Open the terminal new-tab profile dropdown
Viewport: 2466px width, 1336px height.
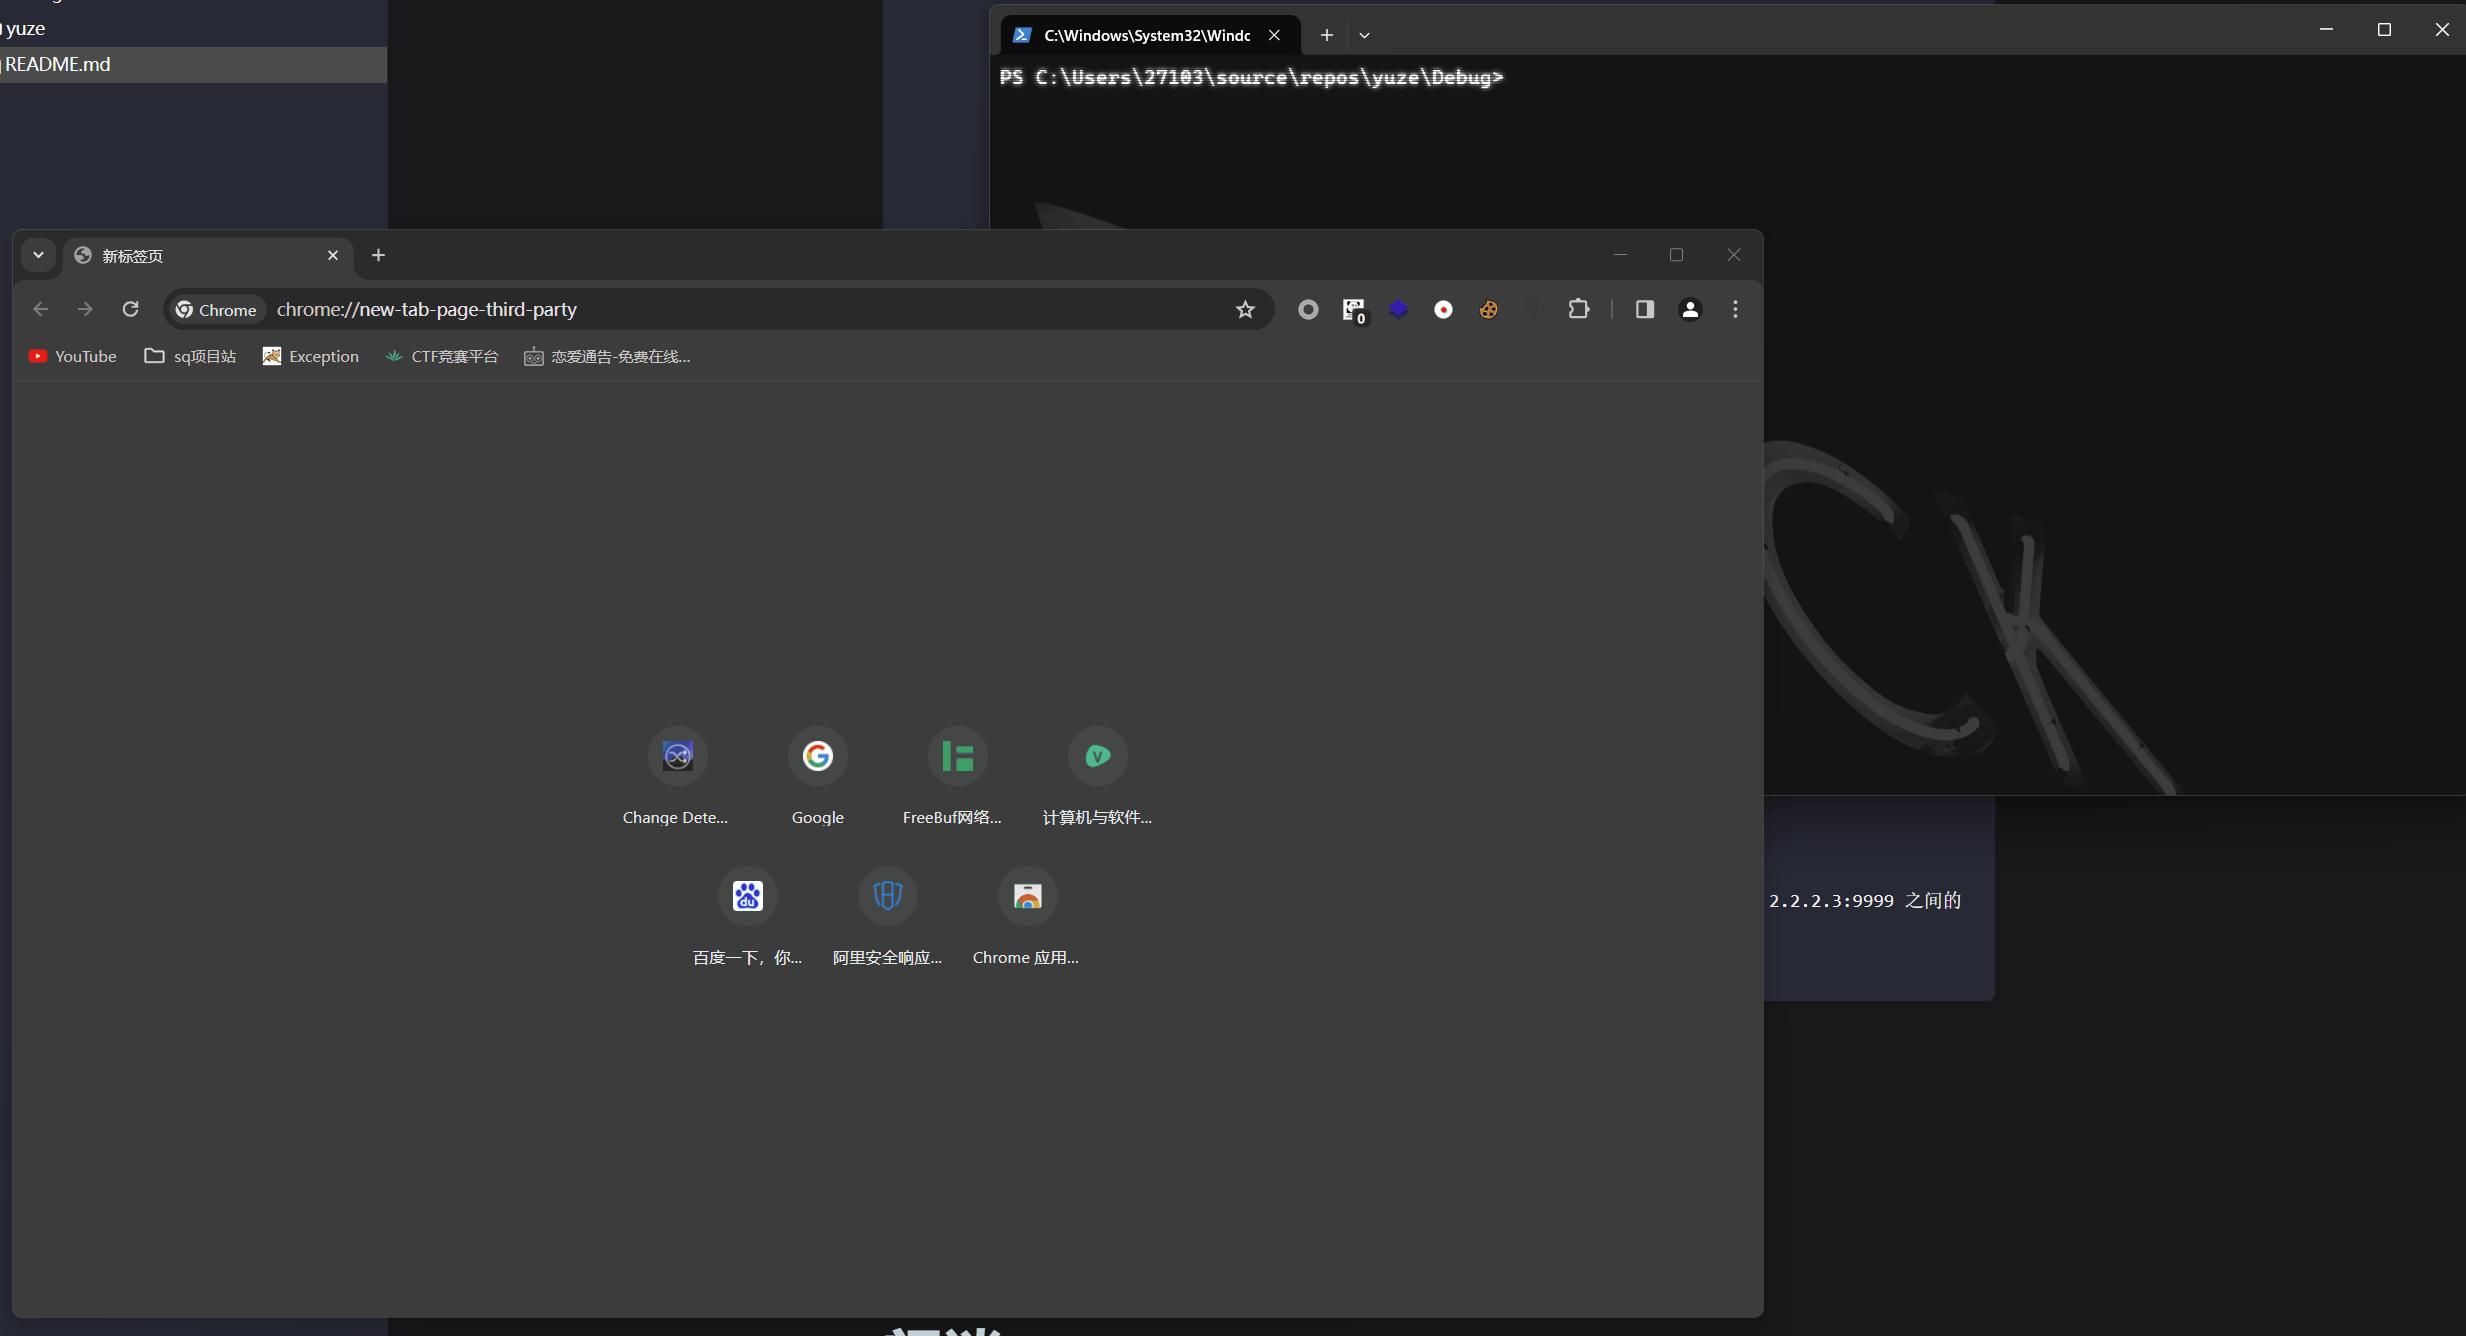point(1364,35)
